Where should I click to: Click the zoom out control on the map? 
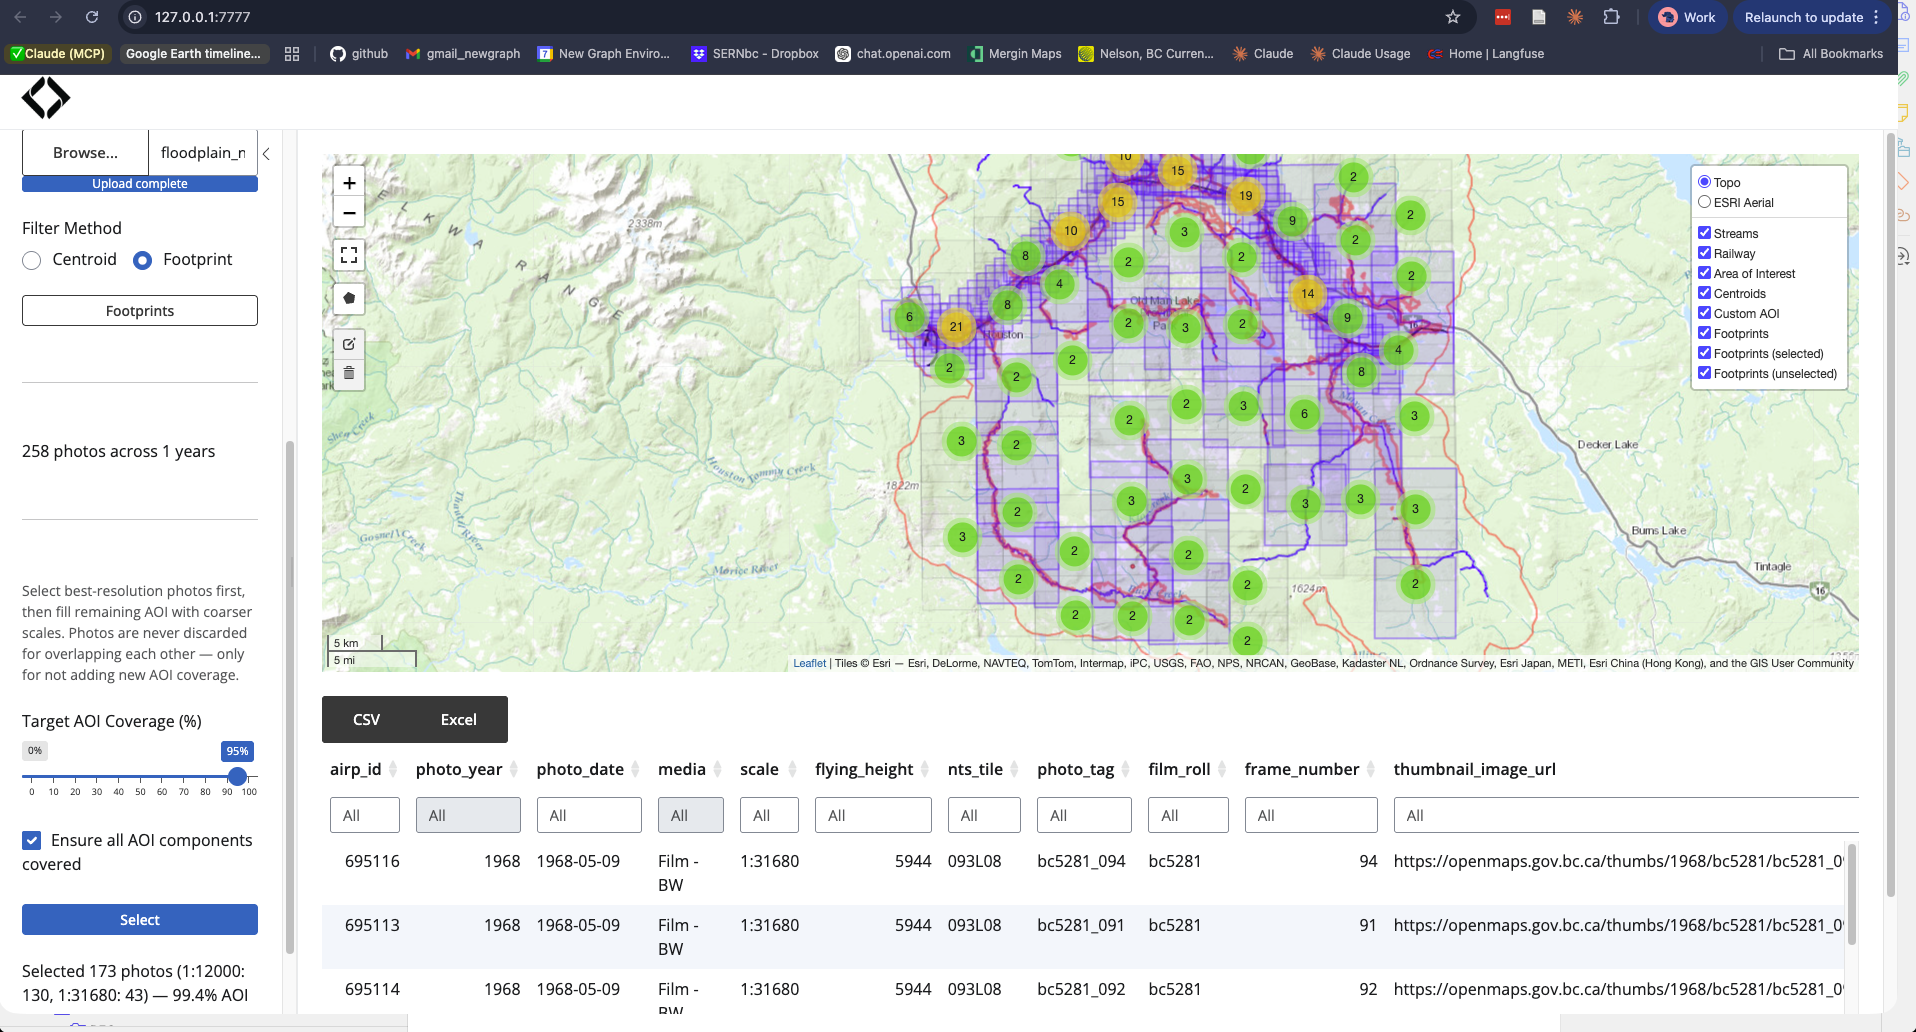pos(349,212)
